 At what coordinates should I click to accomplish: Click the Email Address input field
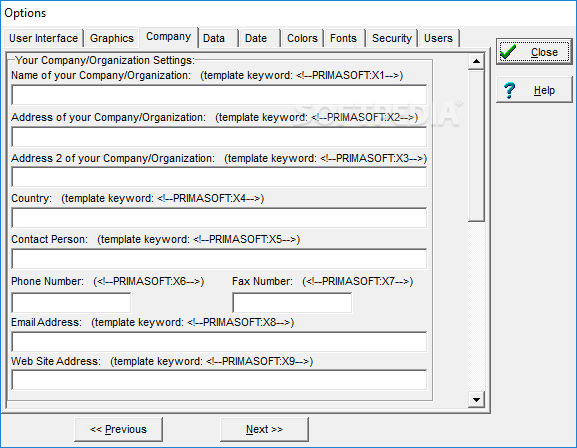click(x=219, y=342)
